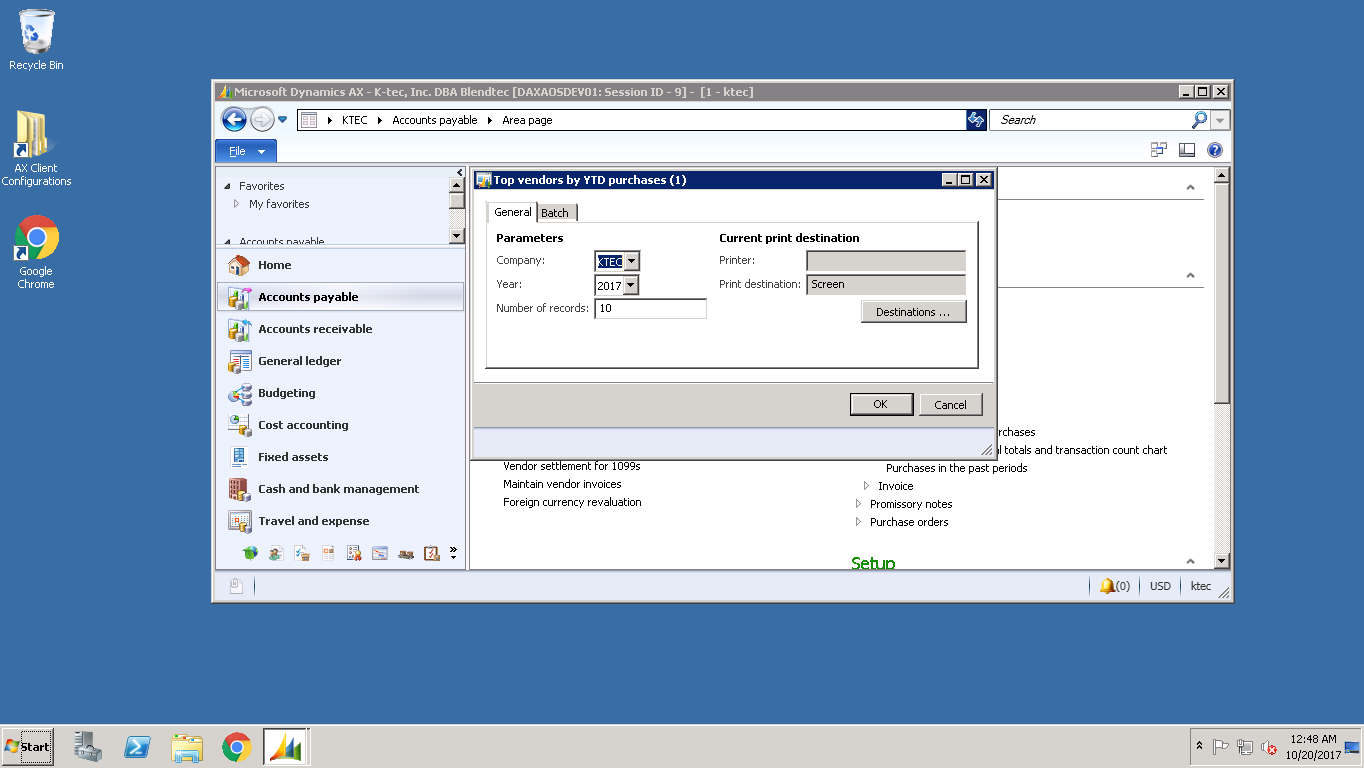Viewport: 1364px width, 768px height.
Task: Open PowerShell from the taskbar
Action: [x=137, y=747]
